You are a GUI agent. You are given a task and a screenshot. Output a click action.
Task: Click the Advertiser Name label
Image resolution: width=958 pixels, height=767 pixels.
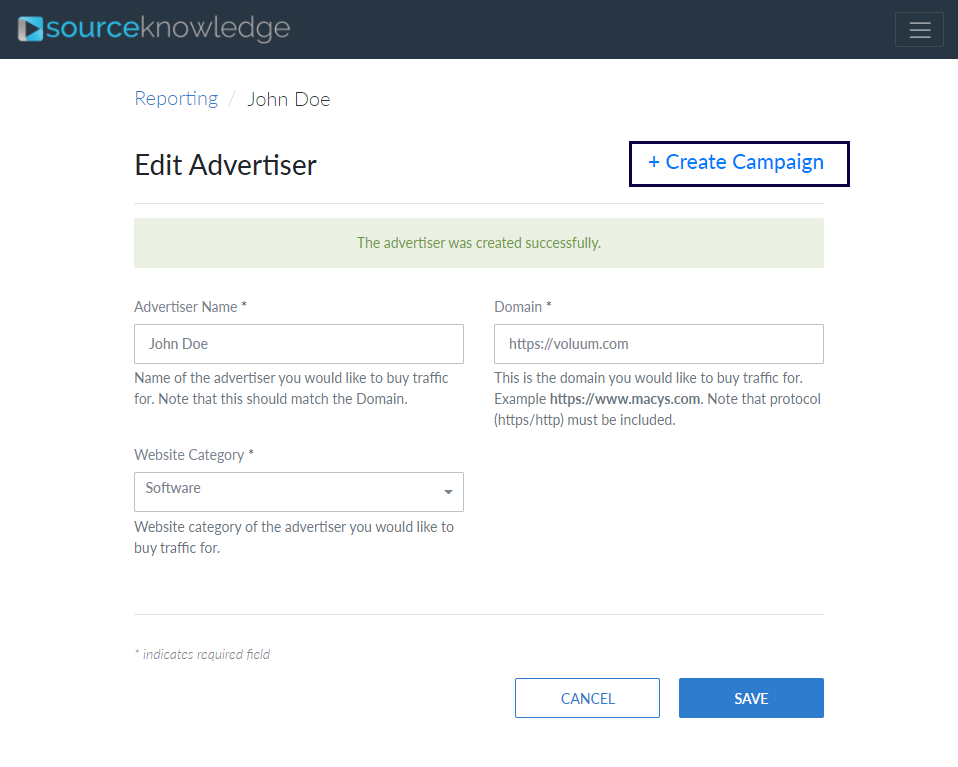click(x=190, y=306)
